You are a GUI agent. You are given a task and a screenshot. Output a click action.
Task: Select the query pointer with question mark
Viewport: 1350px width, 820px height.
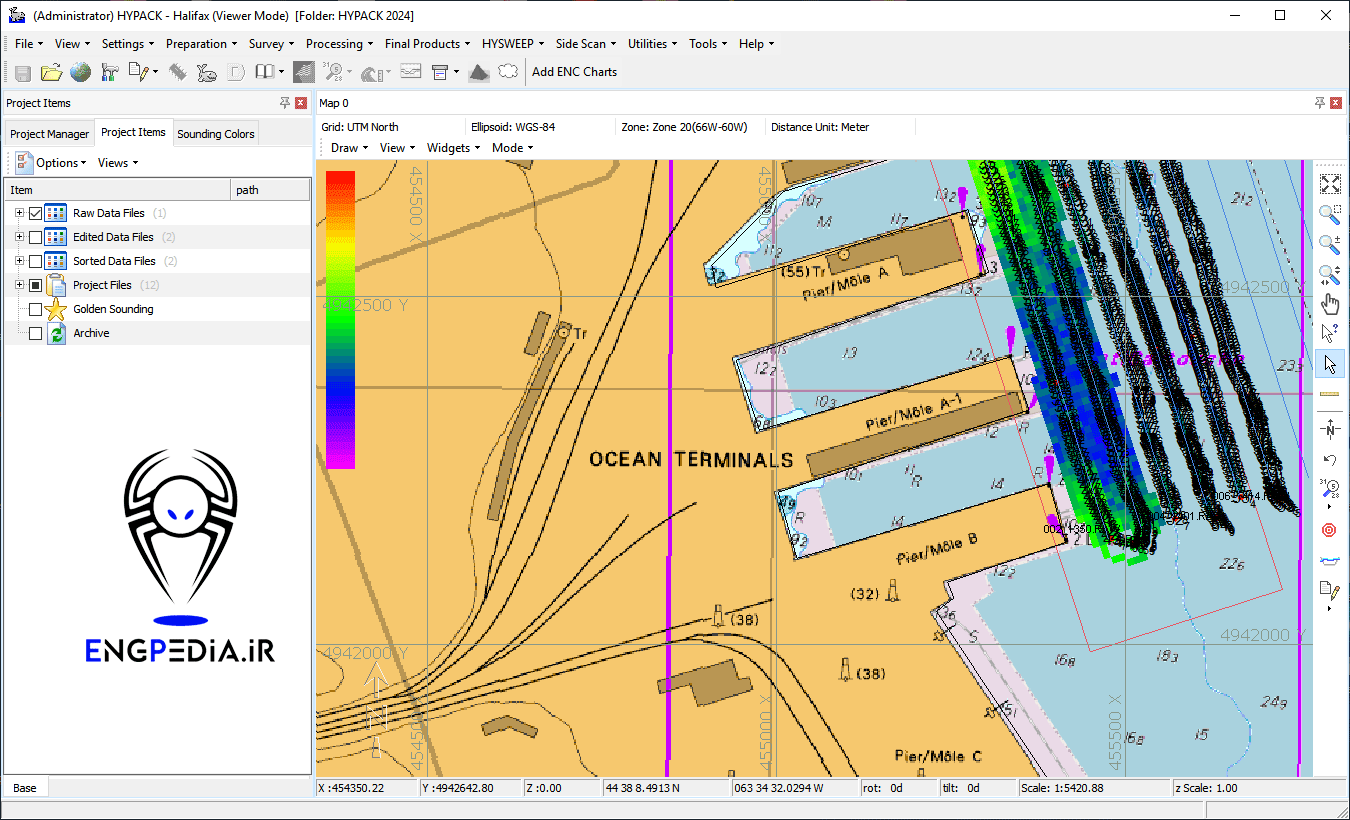coord(1330,333)
